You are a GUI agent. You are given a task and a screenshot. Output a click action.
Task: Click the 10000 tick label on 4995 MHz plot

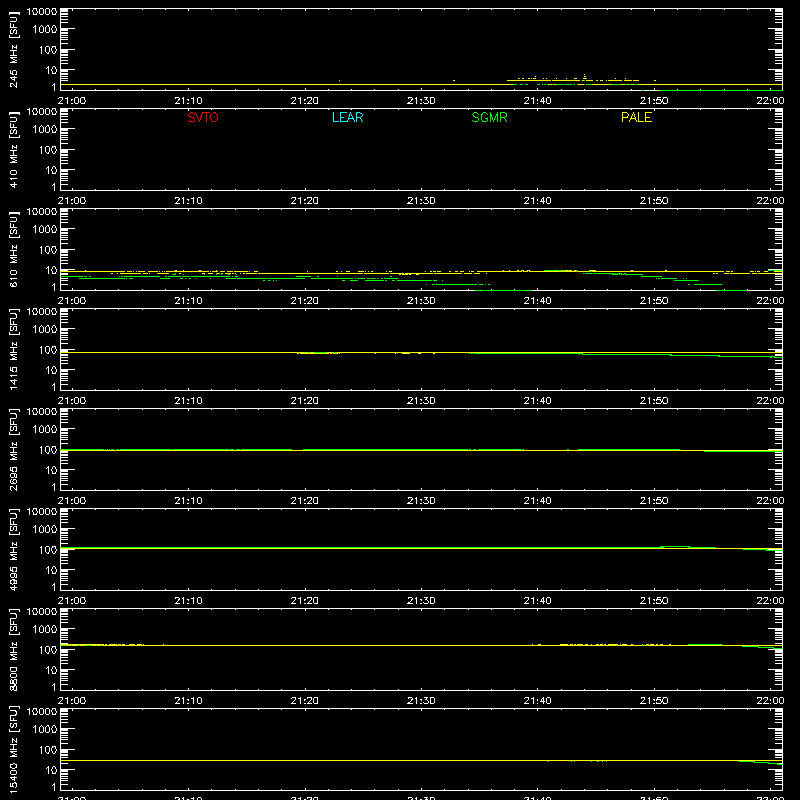tap(42, 512)
